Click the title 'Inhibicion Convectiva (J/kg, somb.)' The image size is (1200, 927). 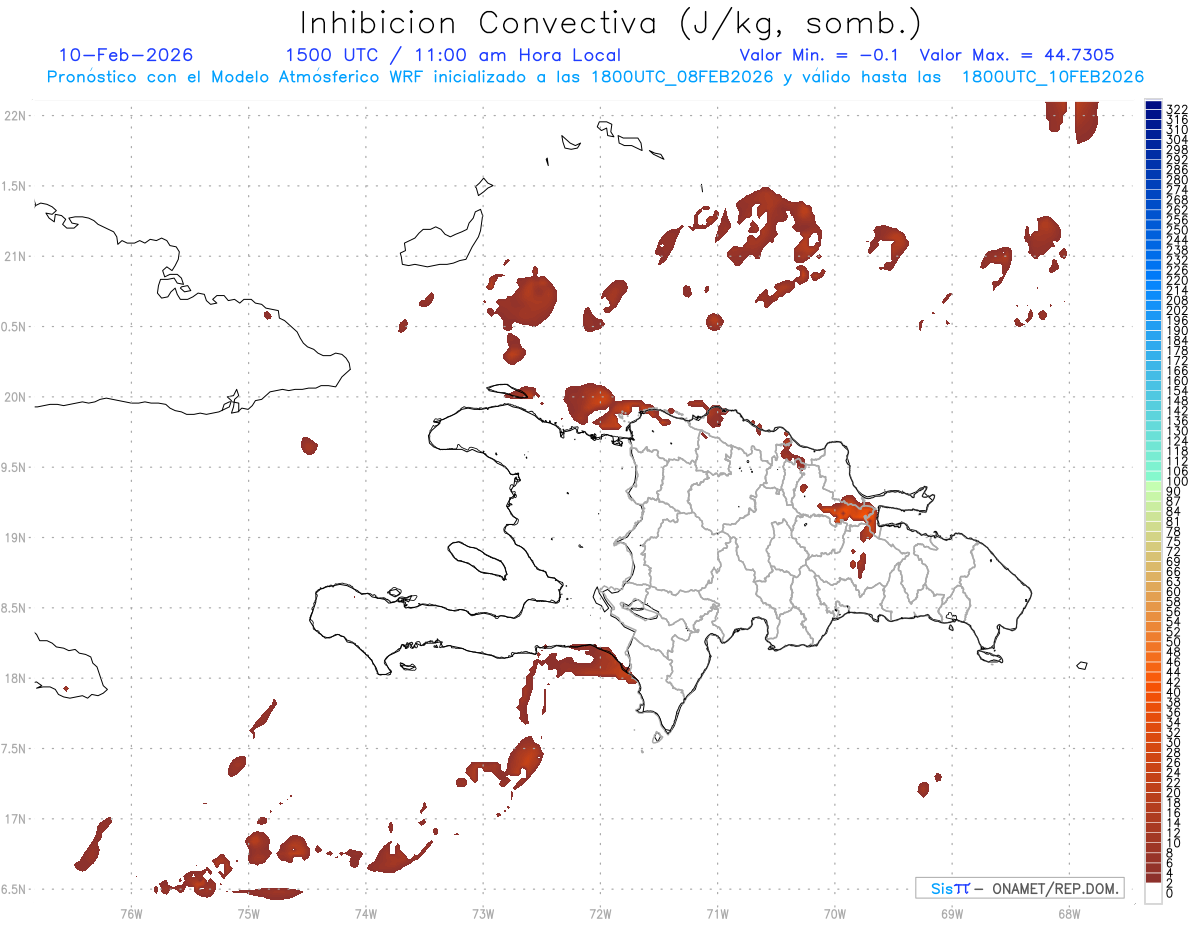(x=611, y=23)
